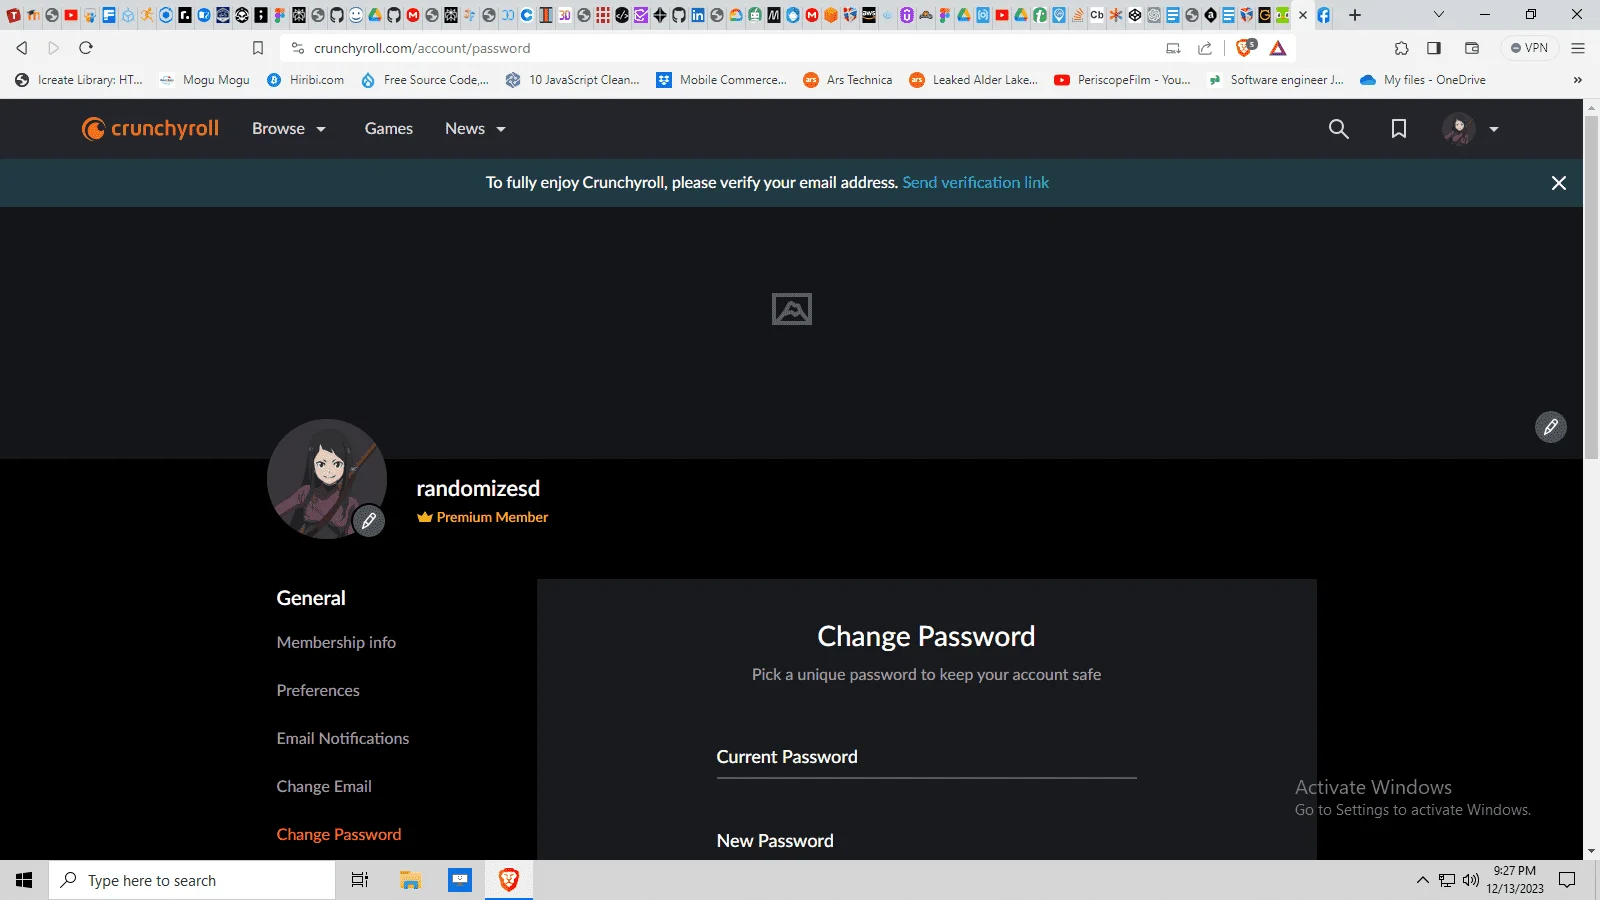Open the share page icon
The width and height of the screenshot is (1600, 900).
tap(1205, 48)
